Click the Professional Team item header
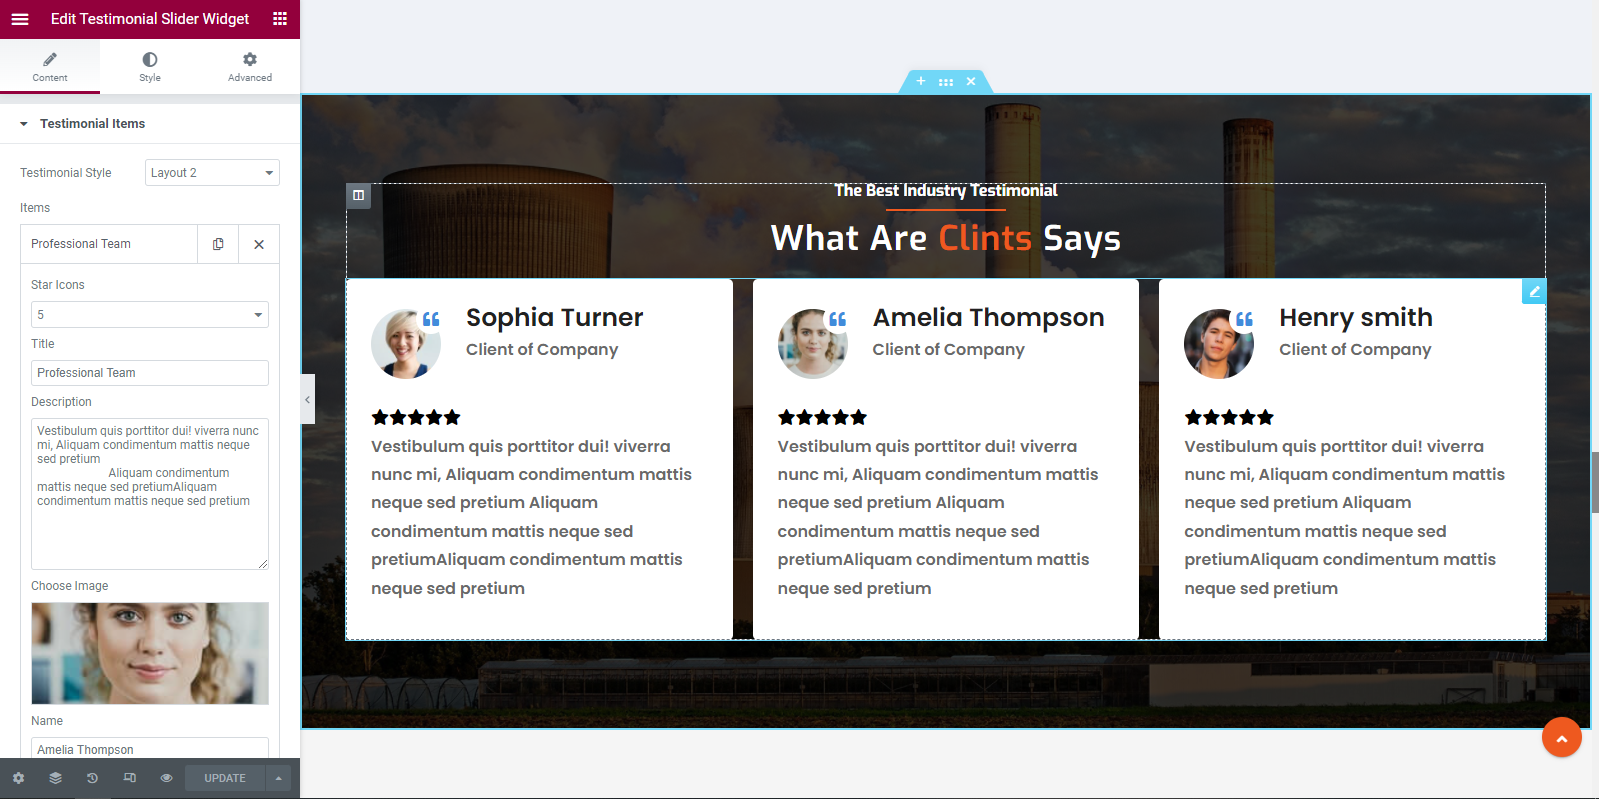 (109, 244)
